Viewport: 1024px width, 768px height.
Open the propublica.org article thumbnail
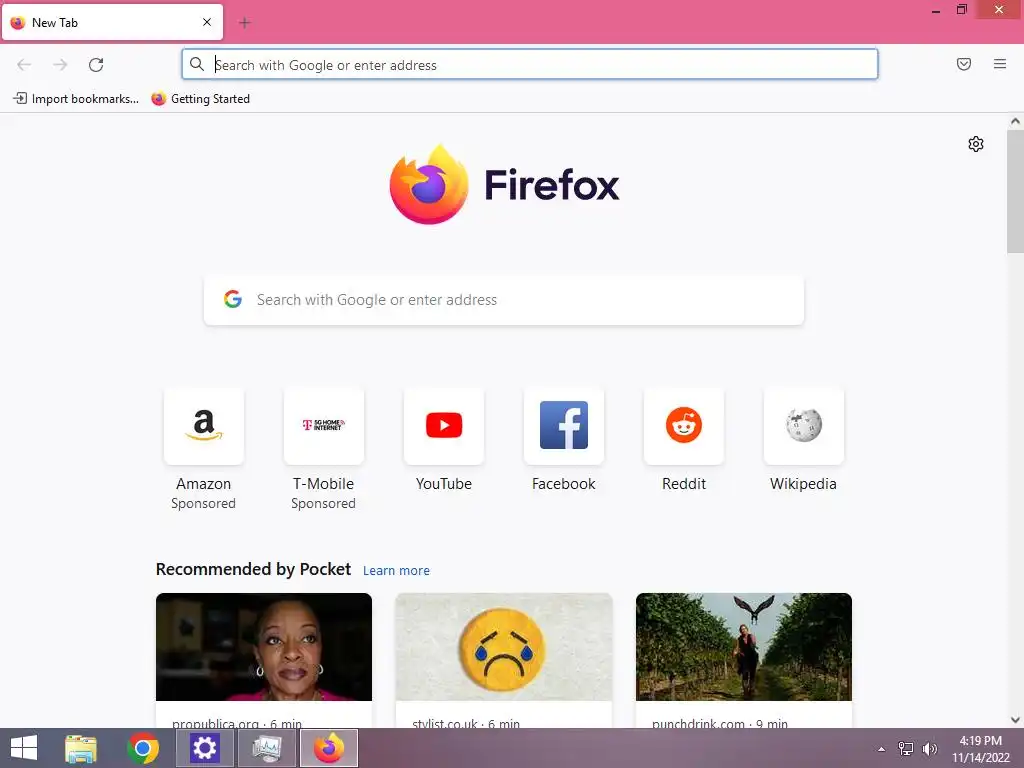264,647
